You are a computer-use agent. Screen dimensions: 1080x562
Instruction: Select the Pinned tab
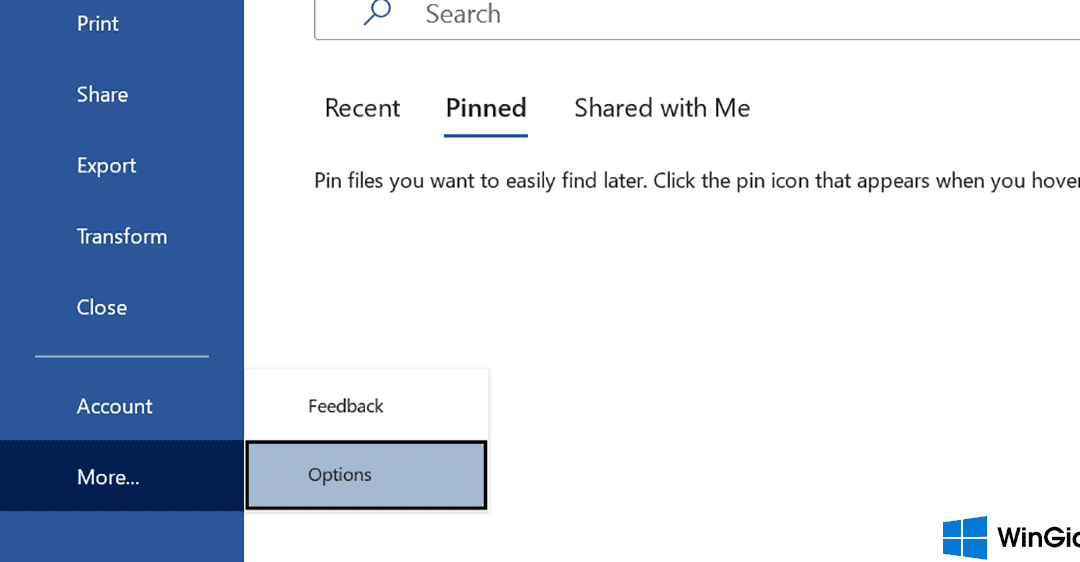[486, 108]
